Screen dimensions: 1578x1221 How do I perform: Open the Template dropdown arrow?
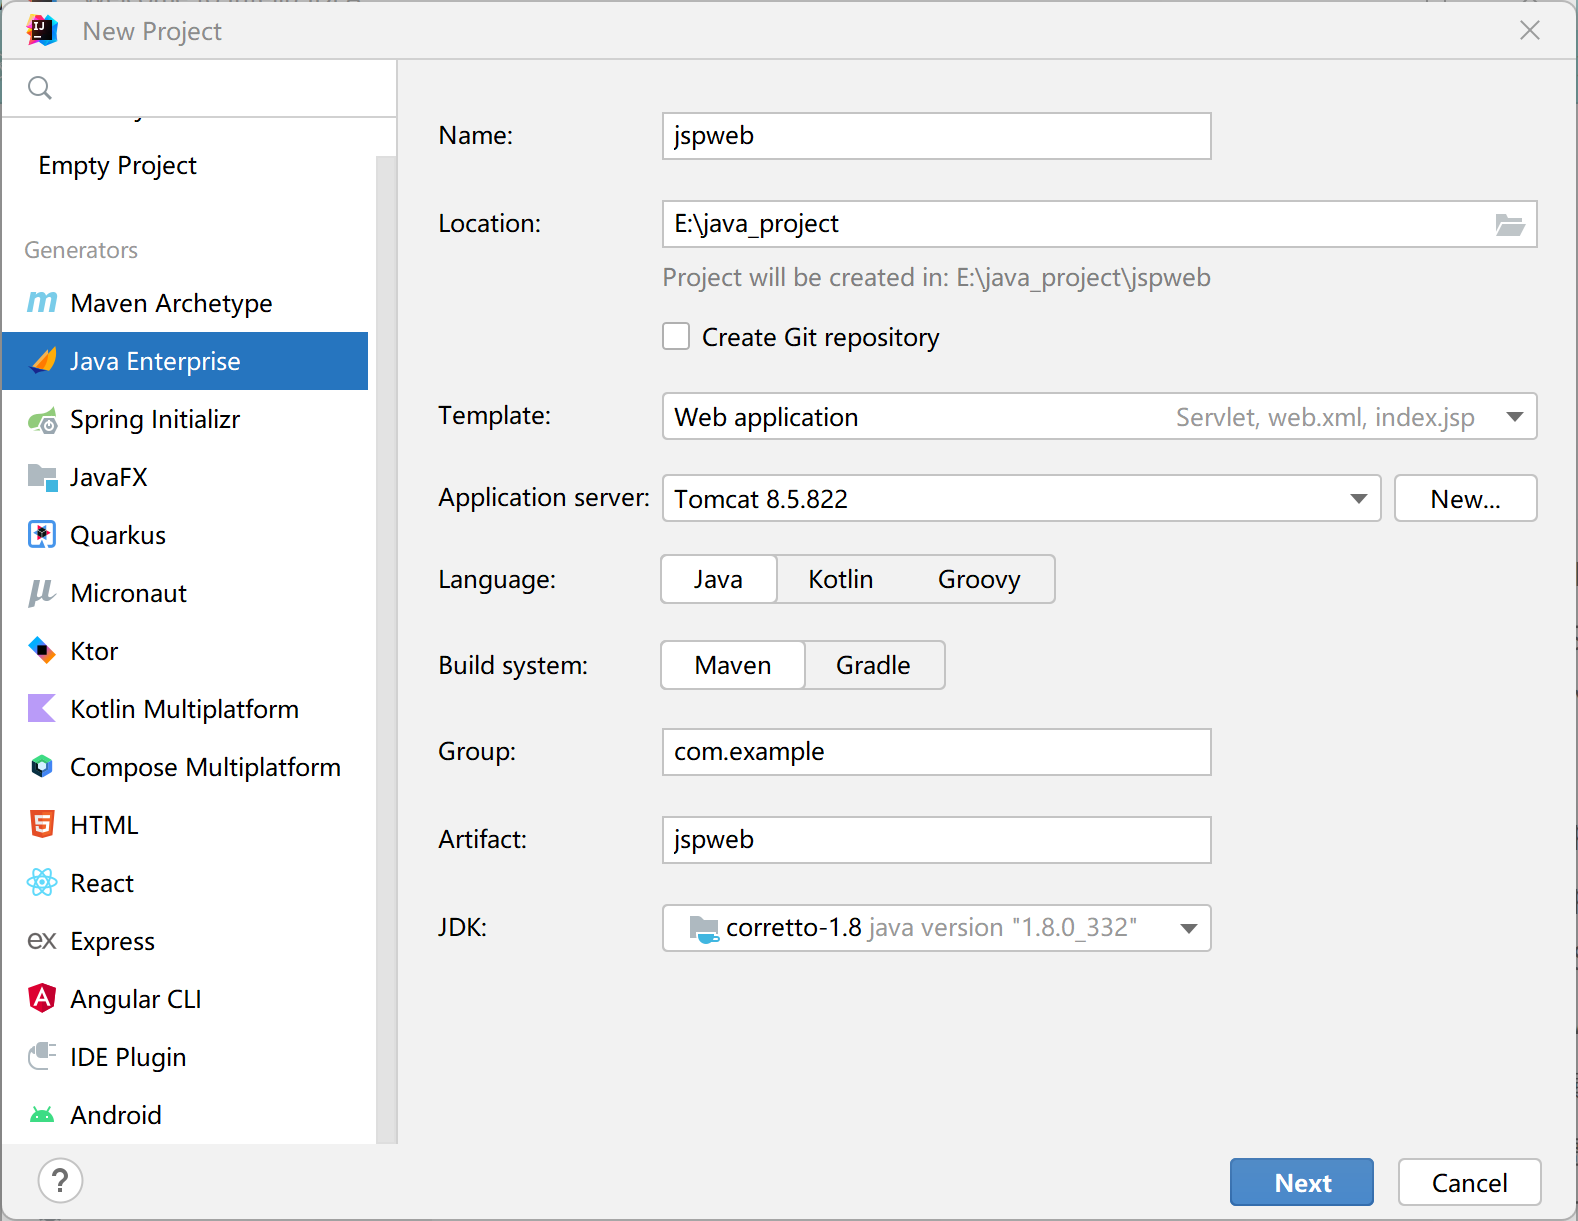1515,417
